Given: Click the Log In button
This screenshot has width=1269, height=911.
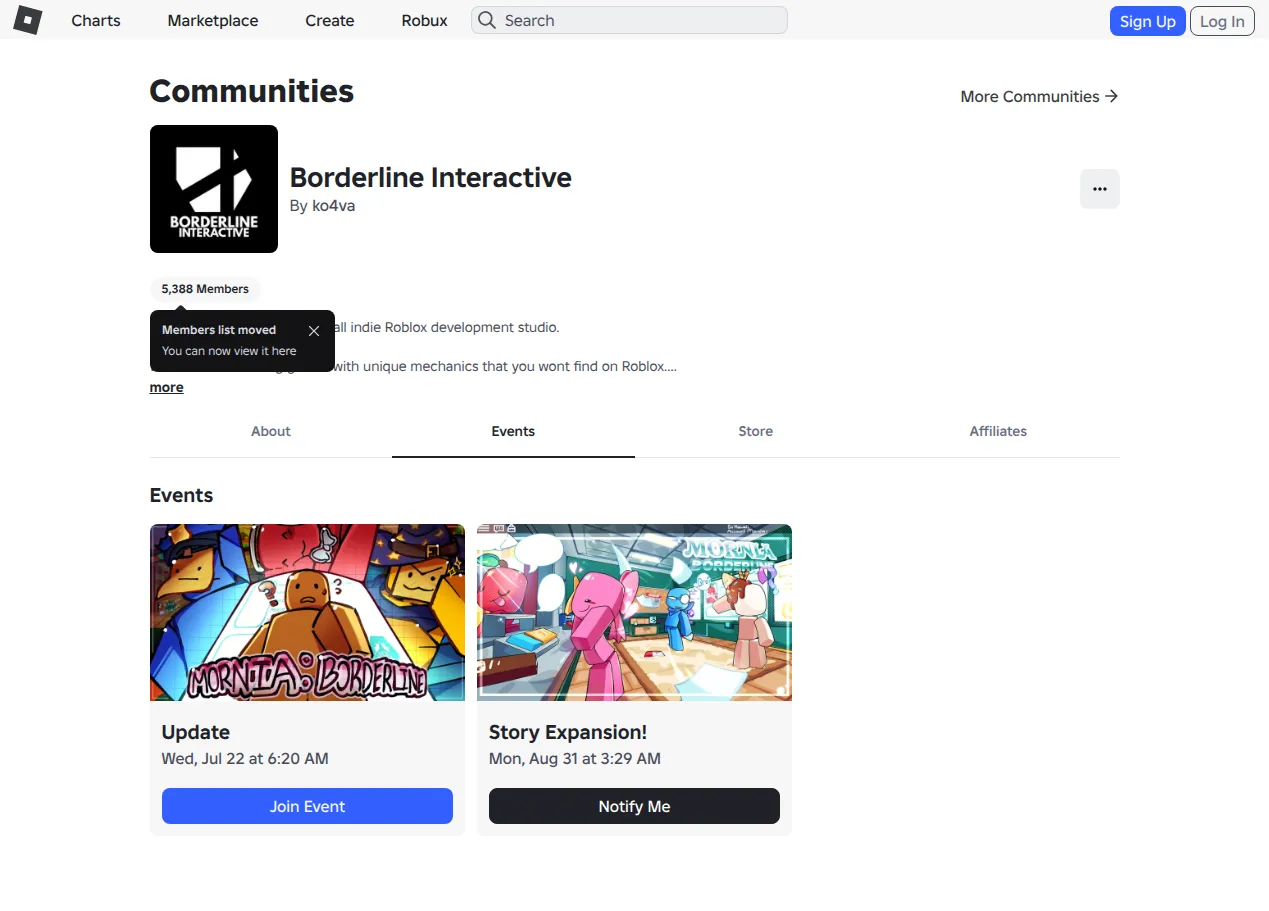Looking at the screenshot, I should tap(1222, 21).
